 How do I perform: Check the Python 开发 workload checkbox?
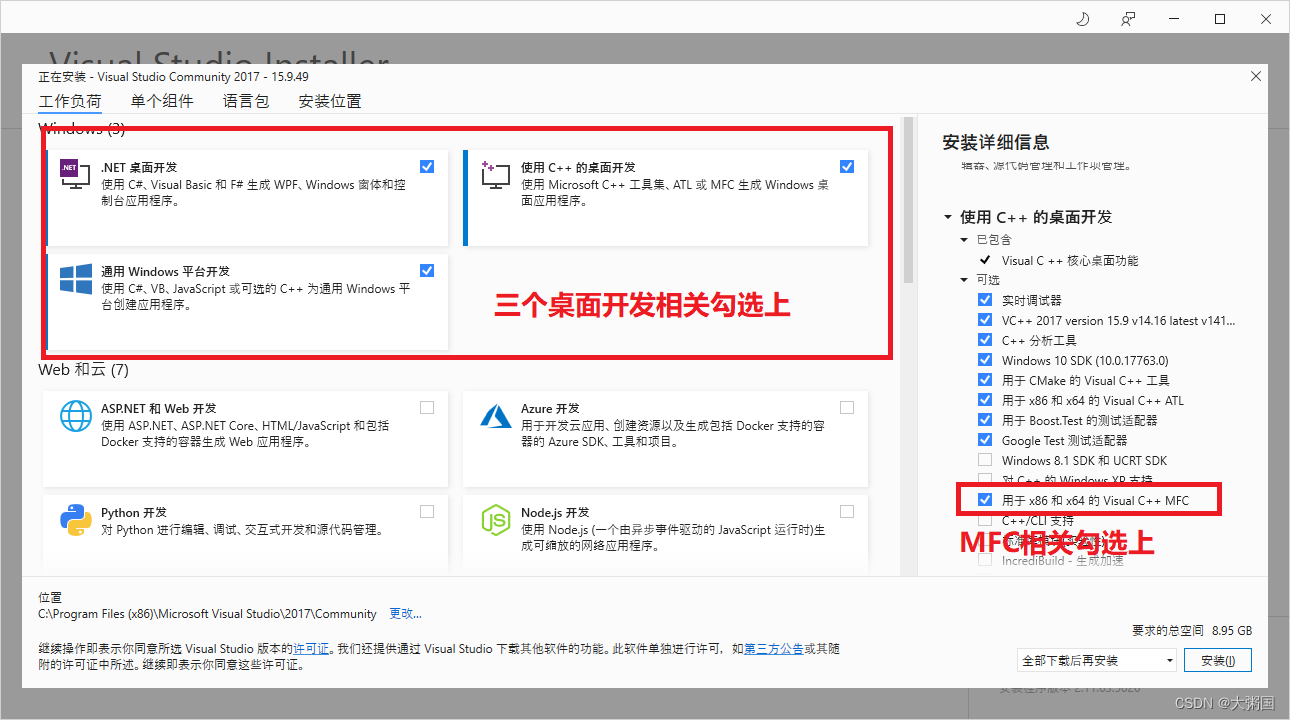[427, 511]
